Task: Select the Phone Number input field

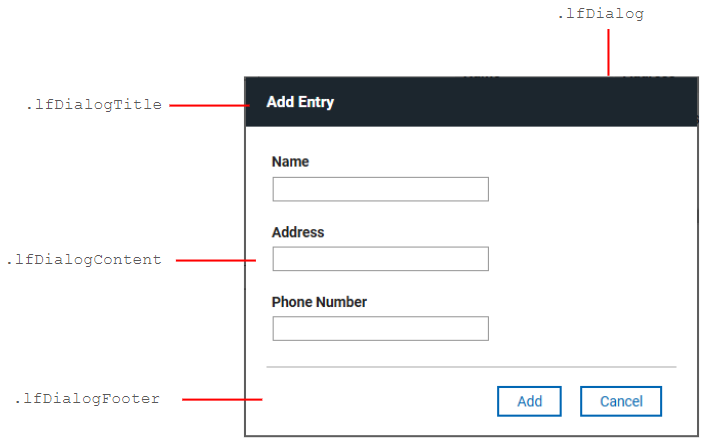Action: (380, 329)
